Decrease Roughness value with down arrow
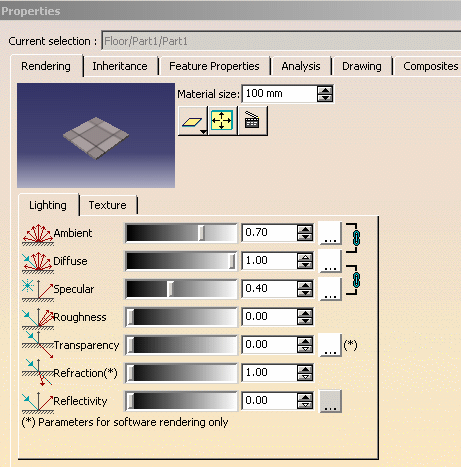The width and height of the screenshot is (461, 467). (305, 321)
